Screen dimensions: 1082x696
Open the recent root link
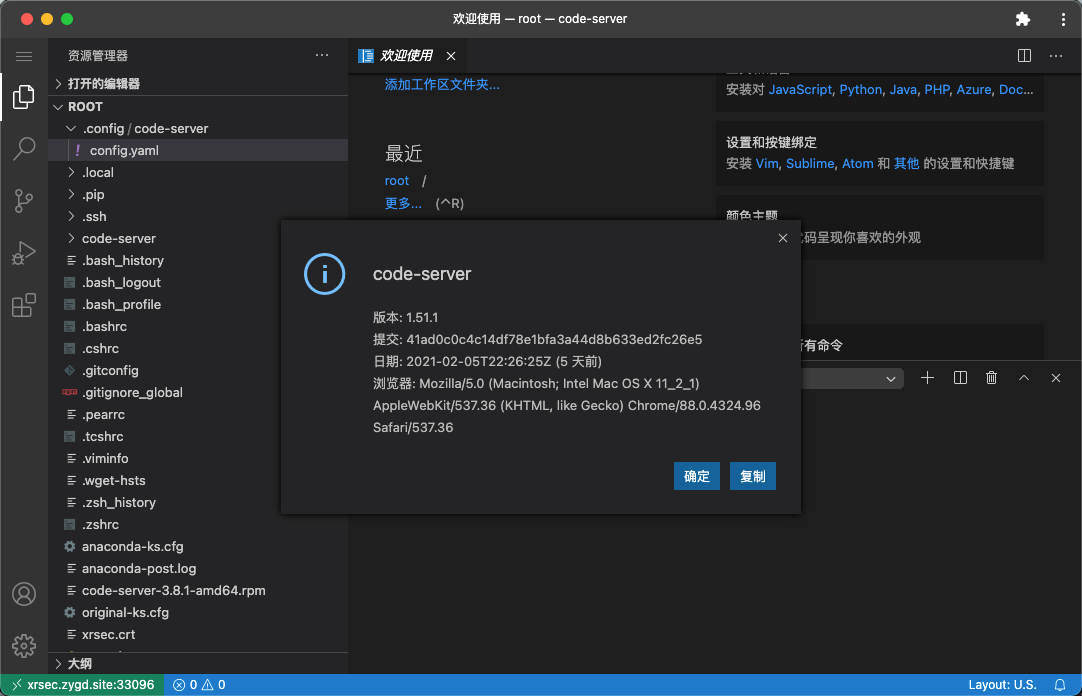click(397, 181)
